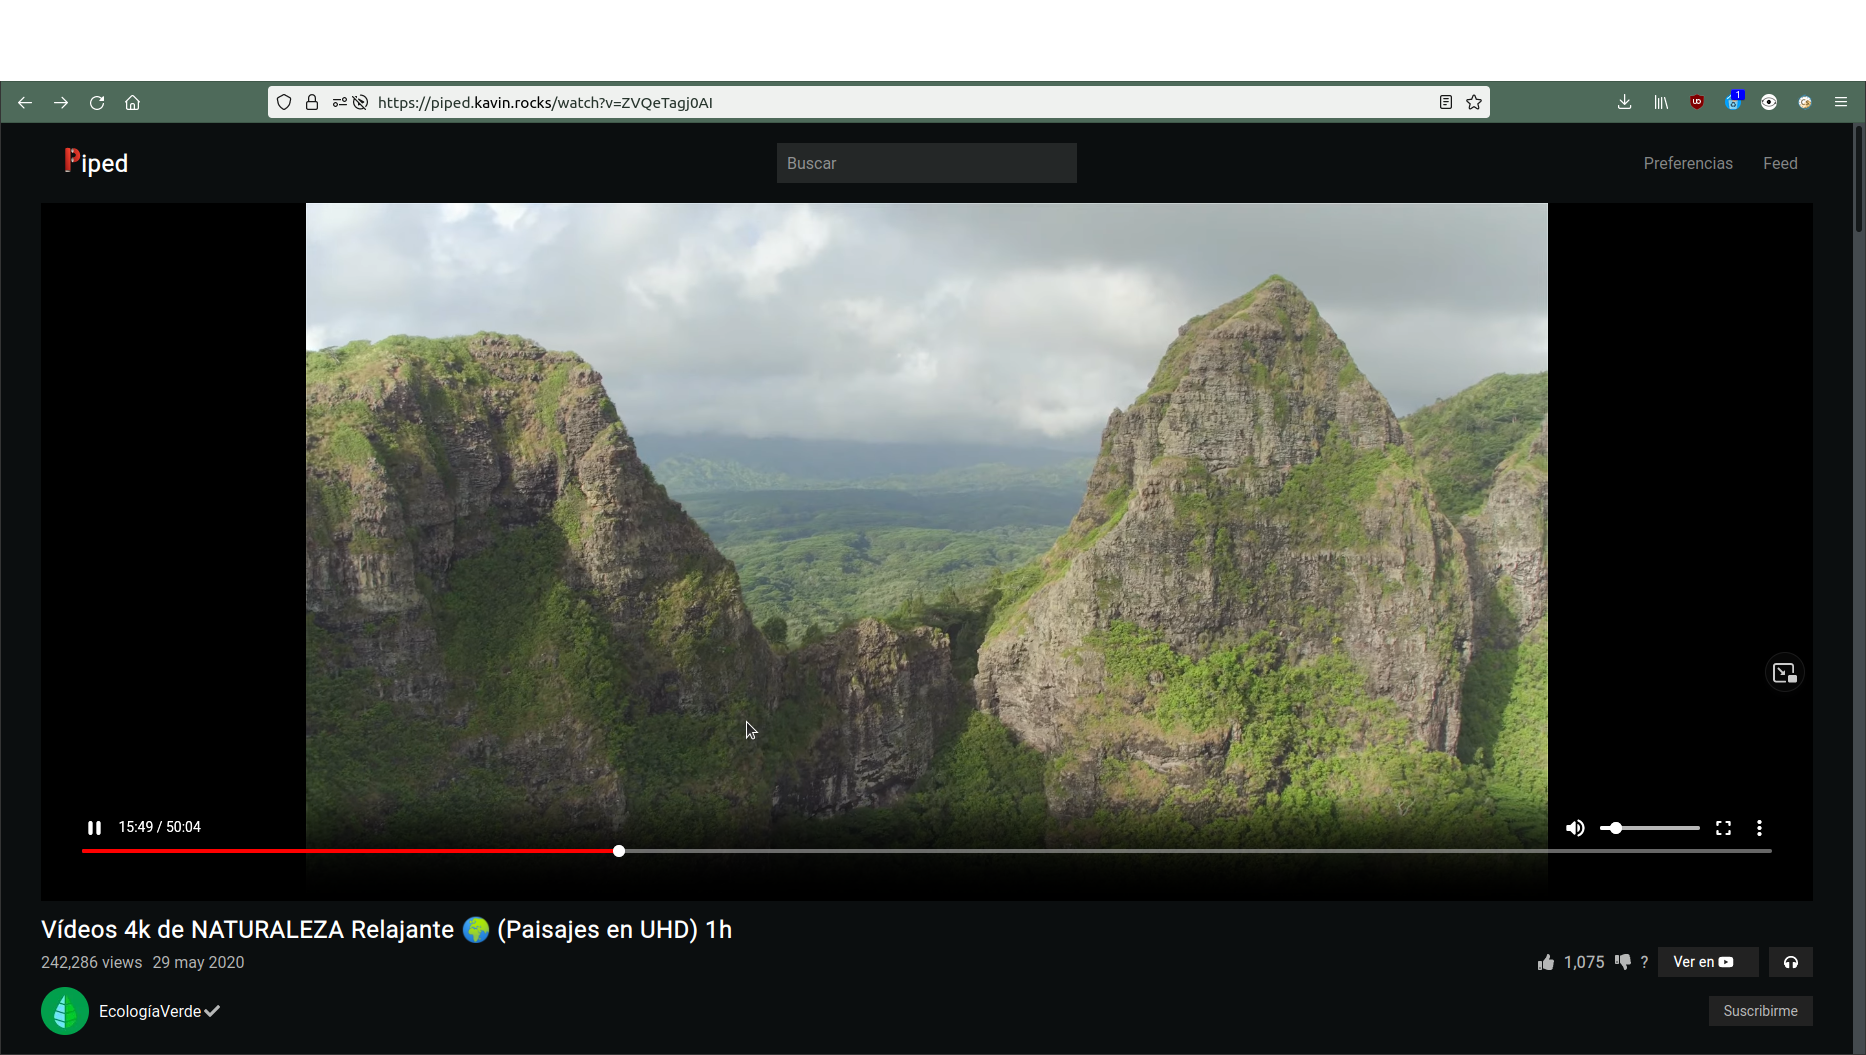Go to Piped home via logo

tap(96, 162)
